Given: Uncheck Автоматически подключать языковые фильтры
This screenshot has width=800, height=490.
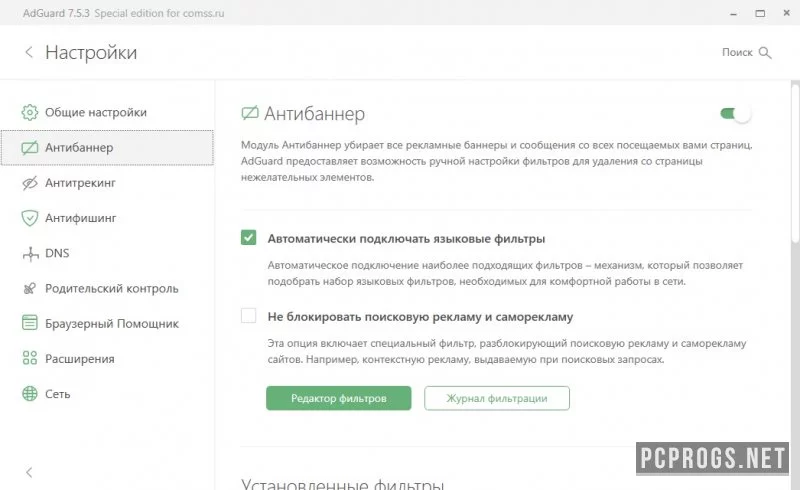Looking at the screenshot, I should click(x=248, y=237).
